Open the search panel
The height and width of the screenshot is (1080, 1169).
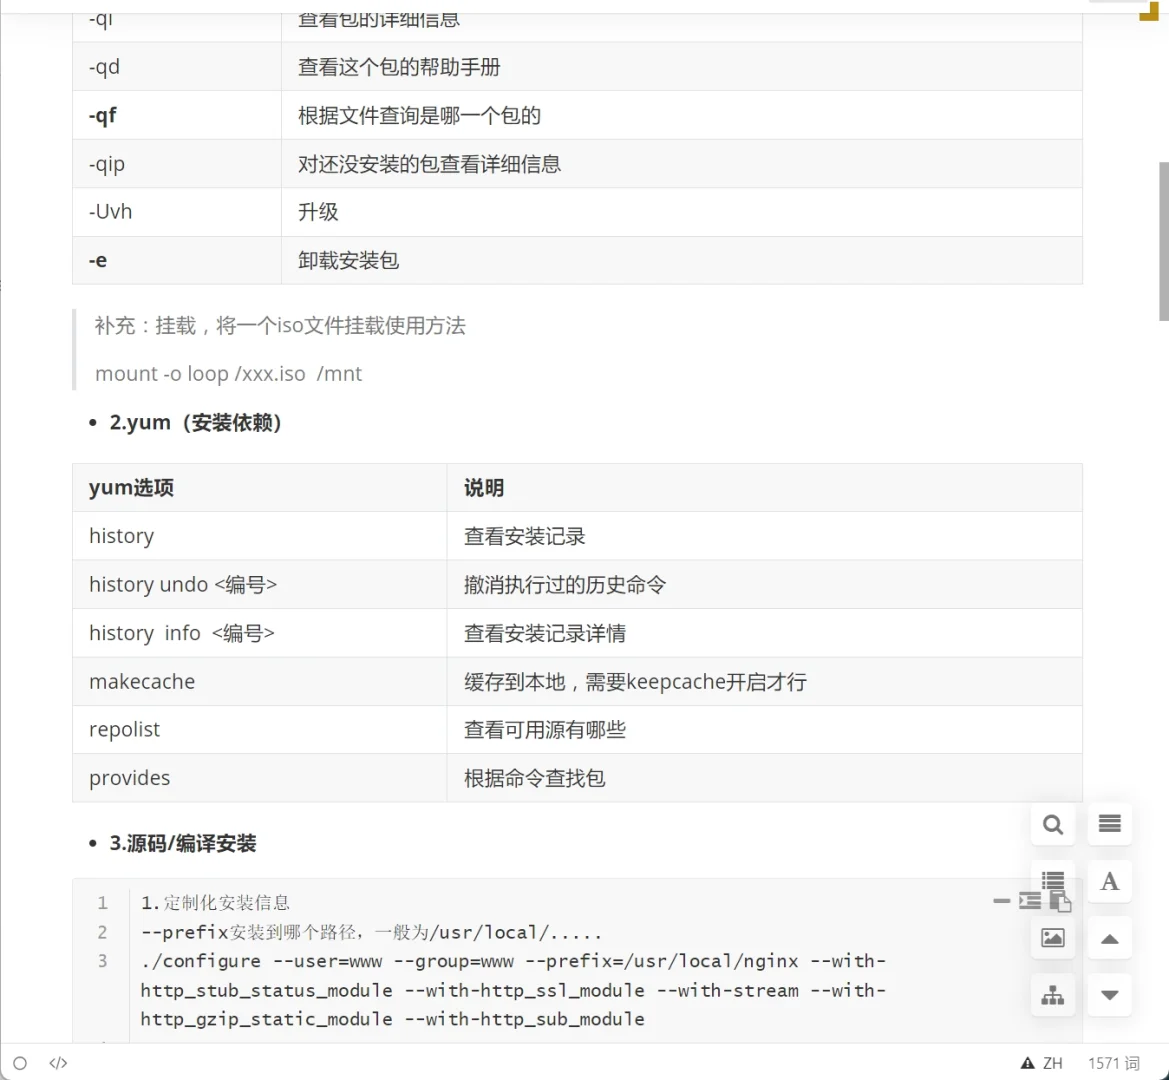(x=1052, y=824)
